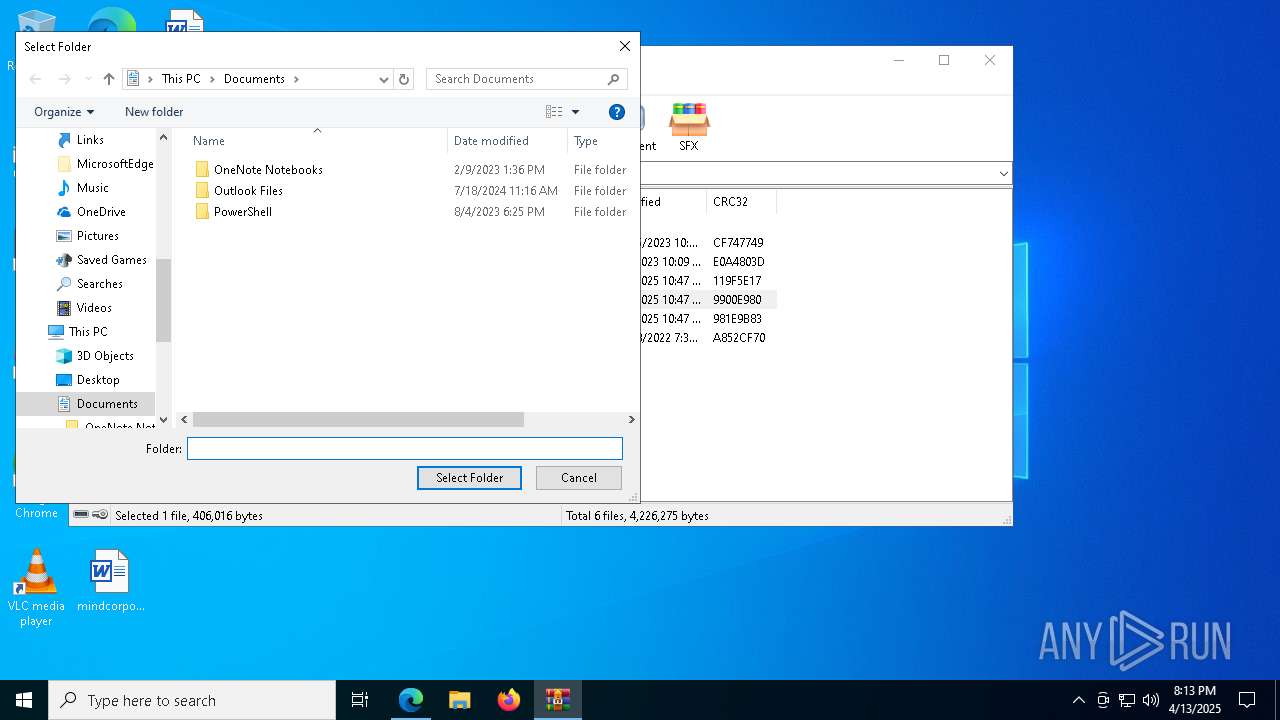Screen dimensions: 1280x720
Task: Open the notification center icon
Action: coord(1247,700)
